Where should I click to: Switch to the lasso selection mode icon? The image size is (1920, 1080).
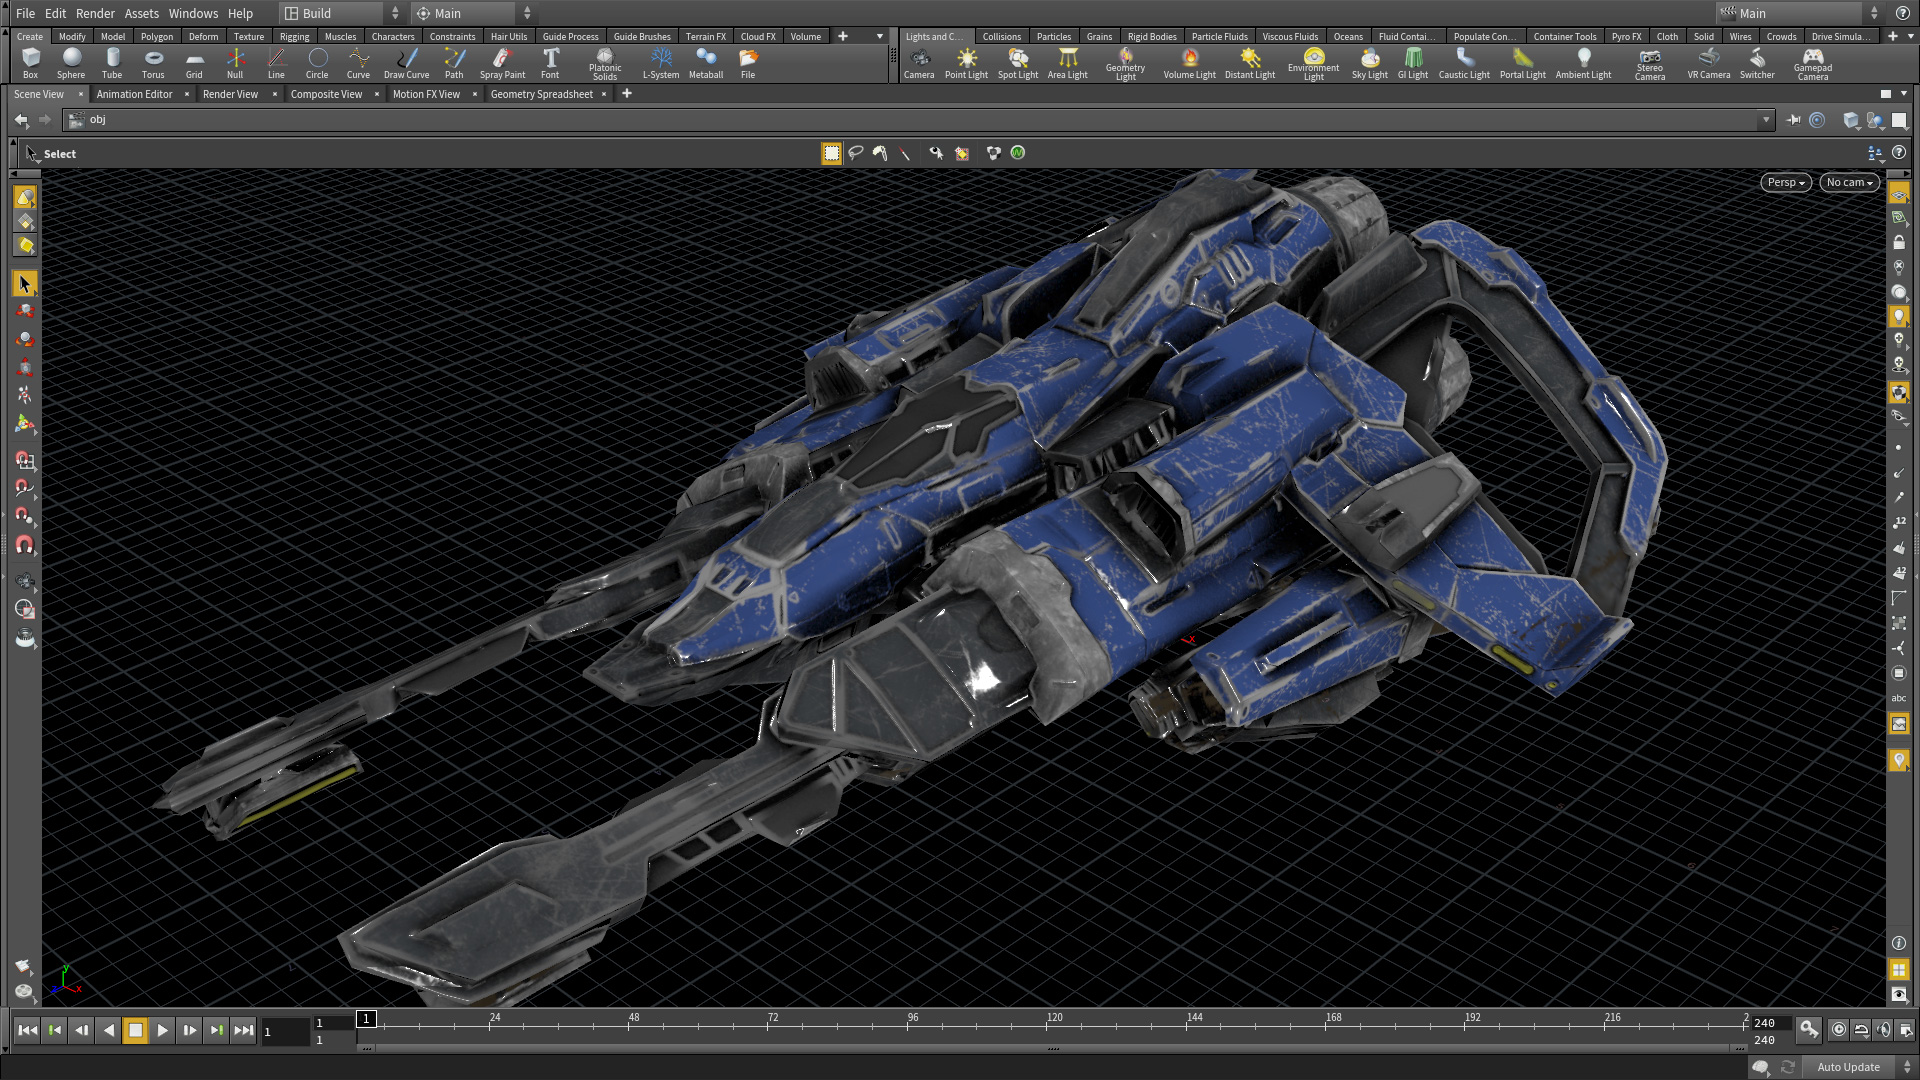[x=856, y=153]
